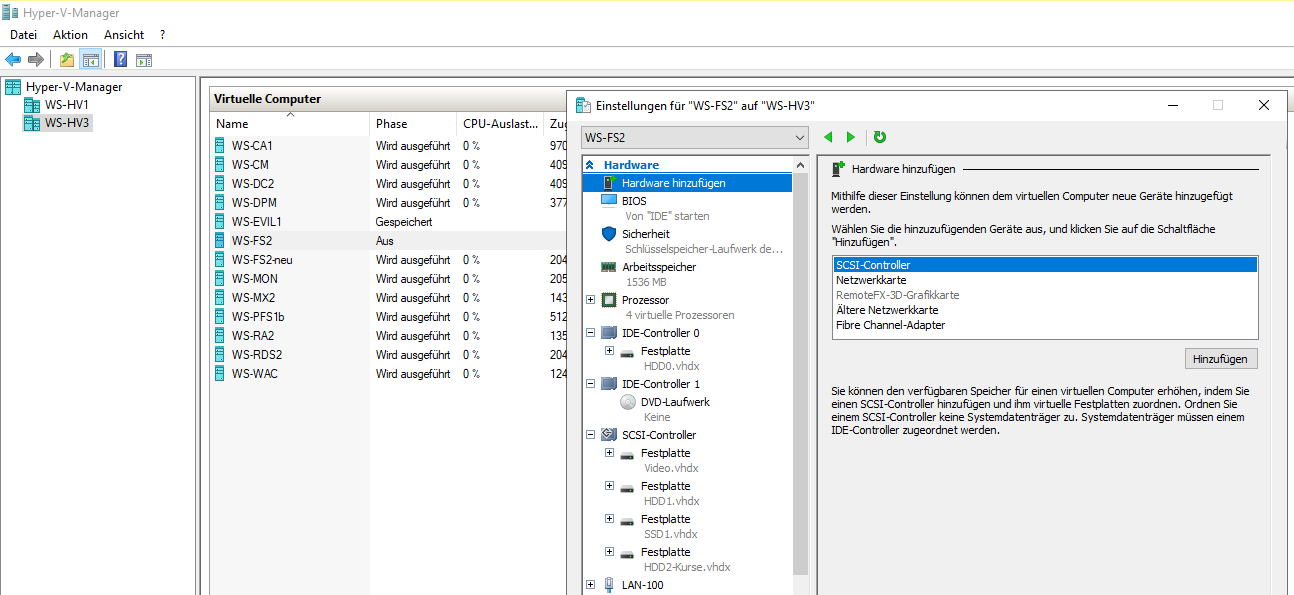Click the green refresh icon in settings
1294x595 pixels.
tap(880, 137)
